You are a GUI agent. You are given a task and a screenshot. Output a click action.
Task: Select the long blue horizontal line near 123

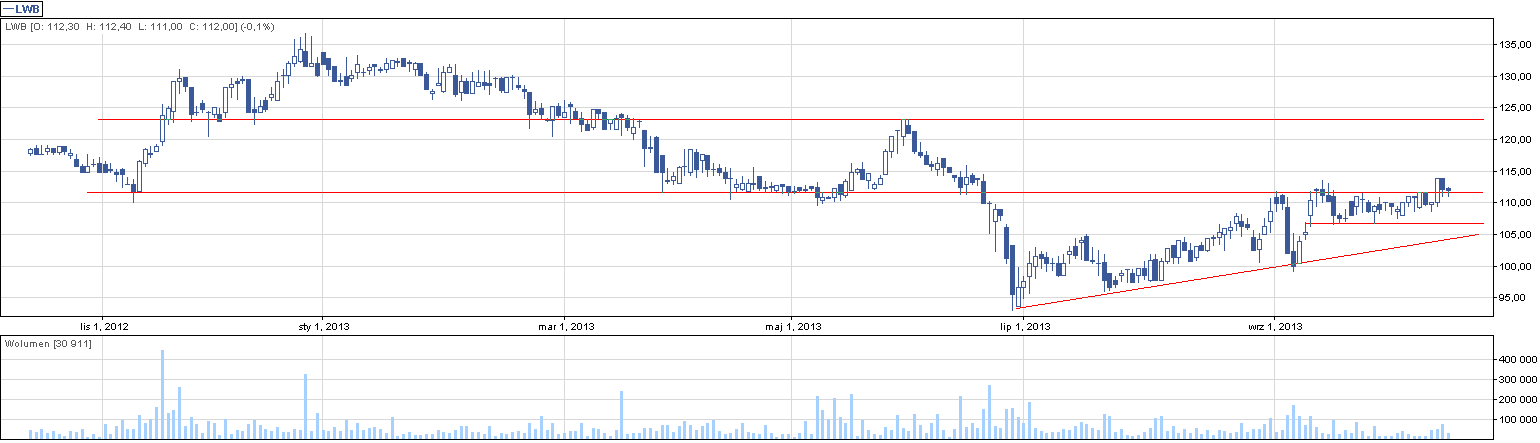(790, 120)
